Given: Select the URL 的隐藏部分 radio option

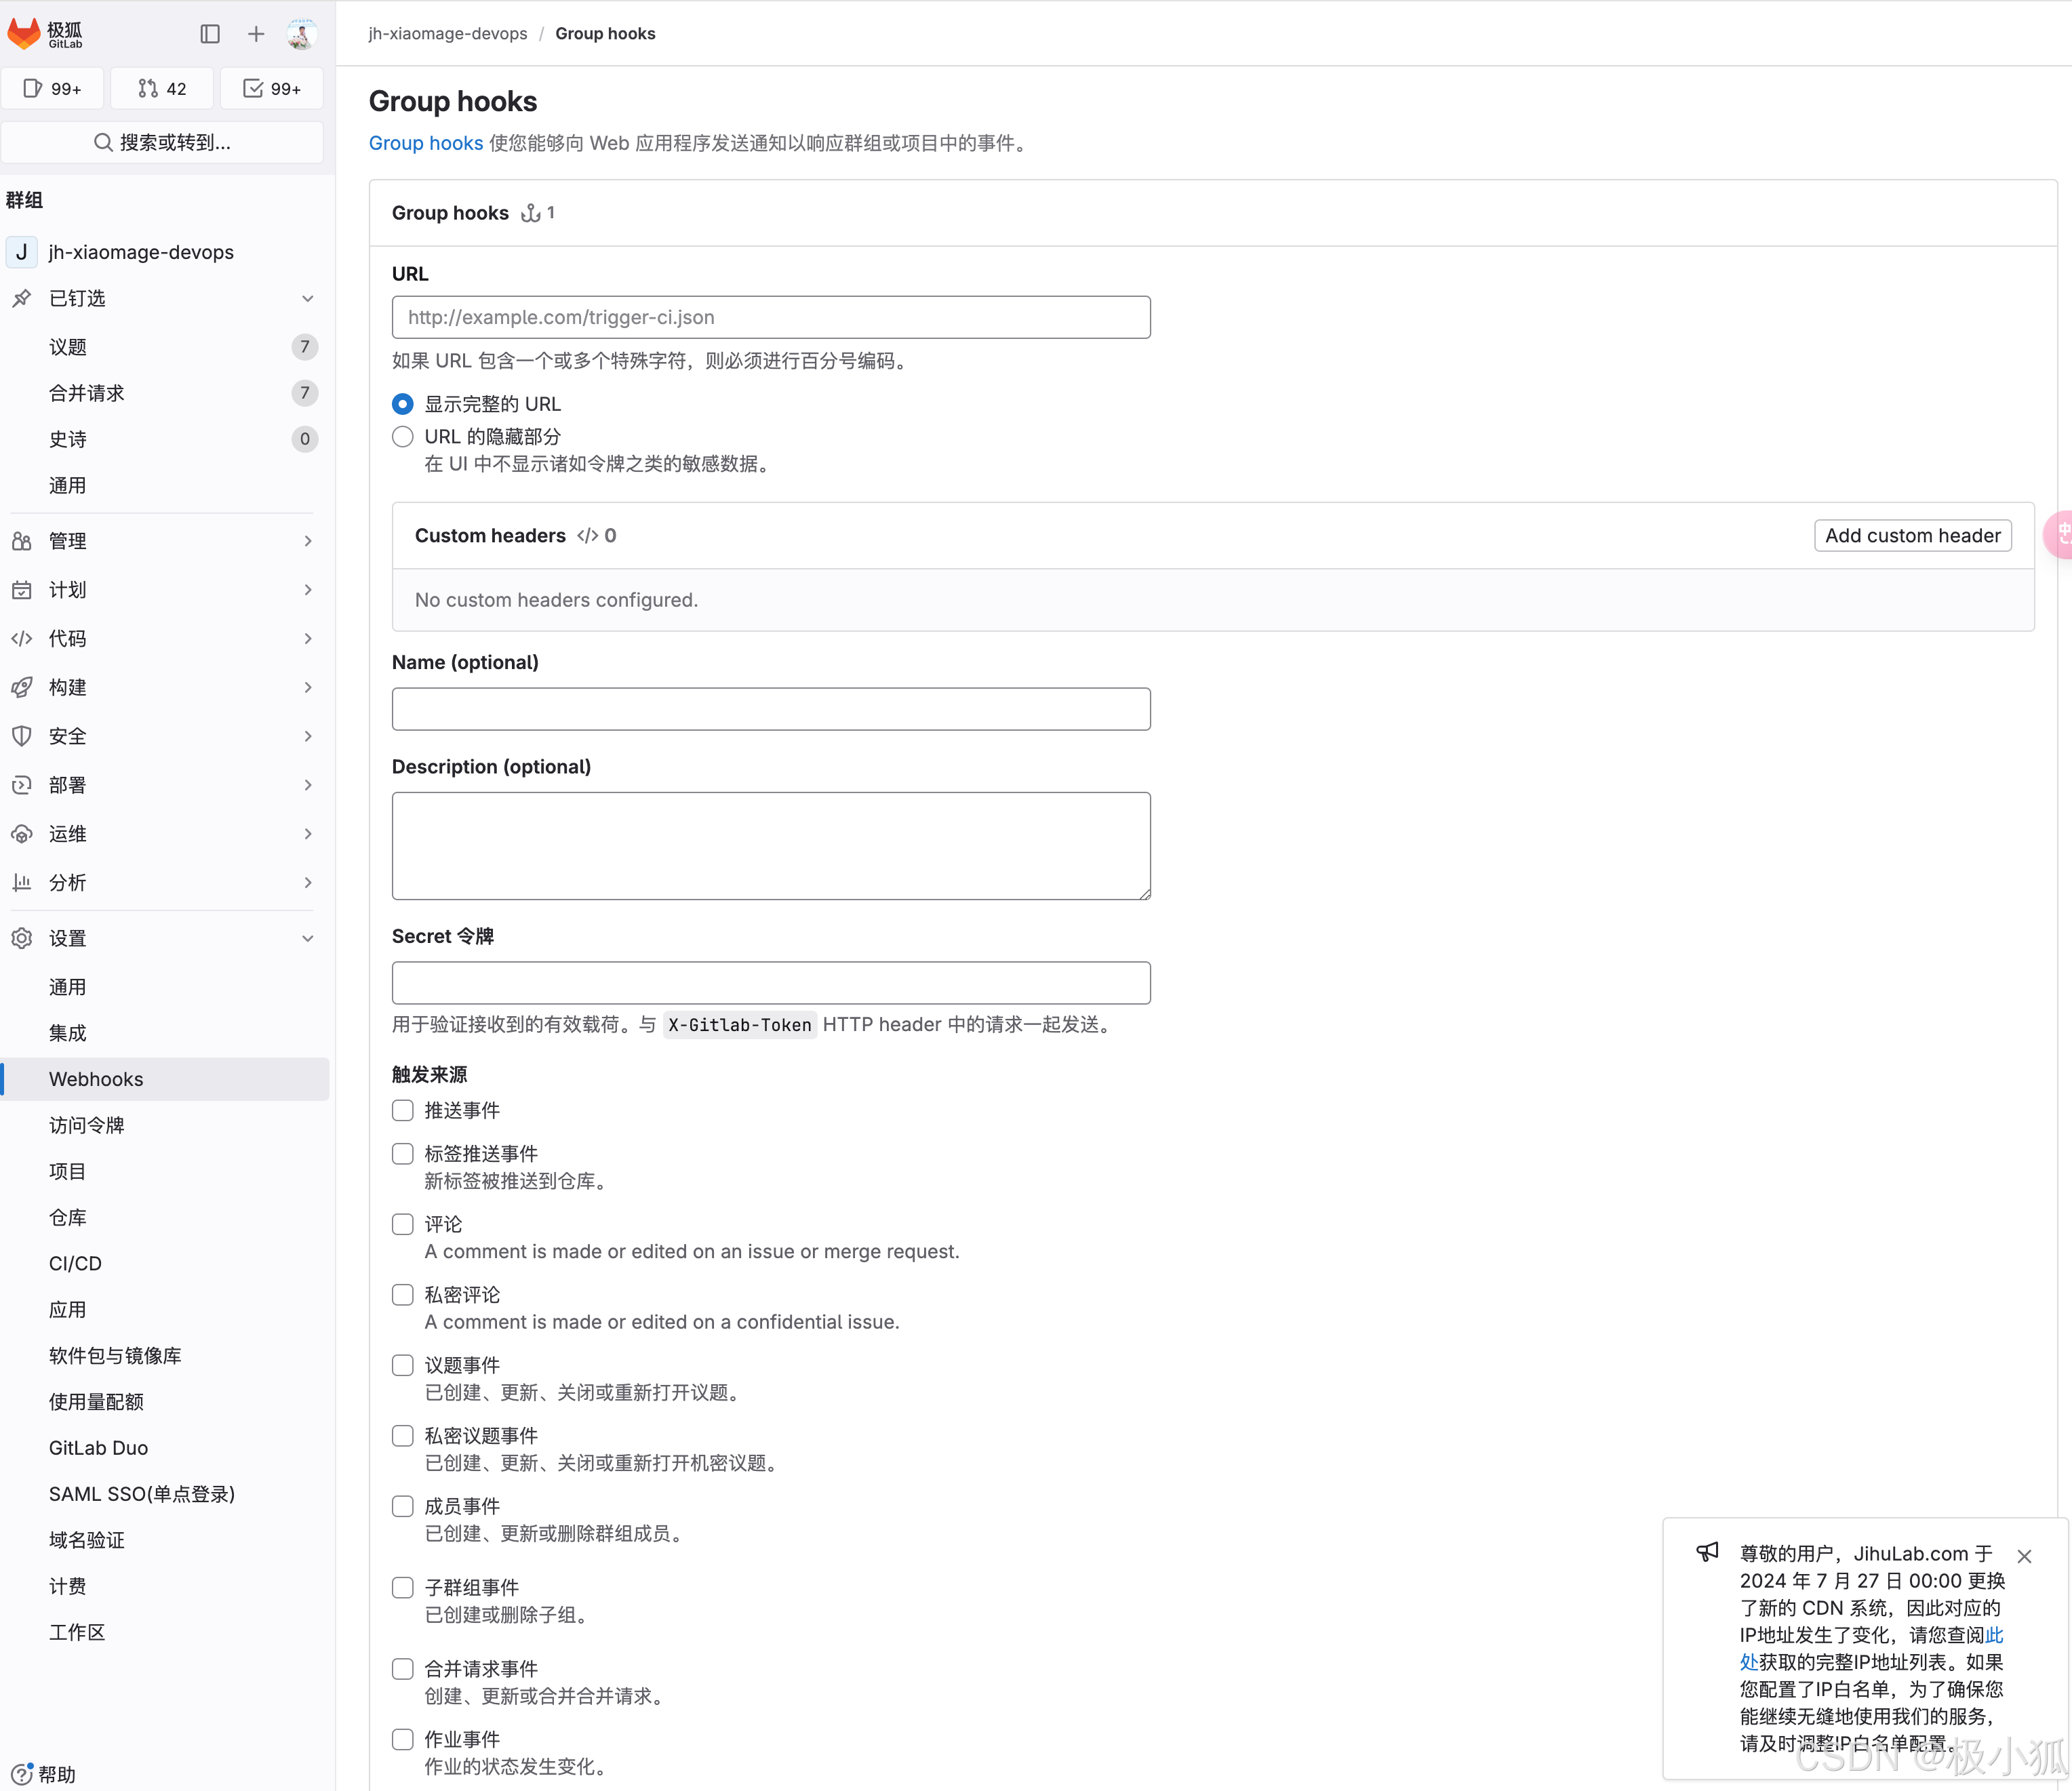Looking at the screenshot, I should point(403,437).
